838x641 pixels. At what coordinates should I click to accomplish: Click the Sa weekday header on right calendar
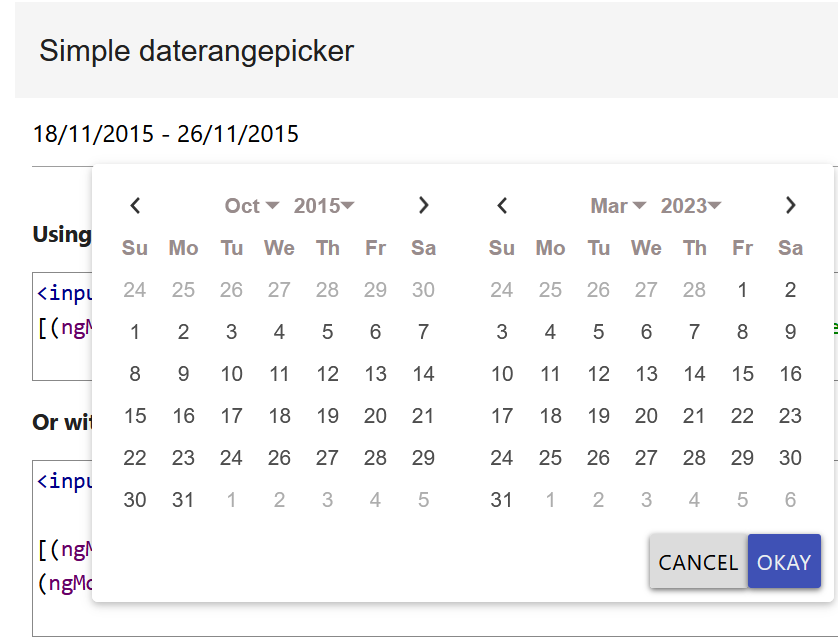point(790,247)
